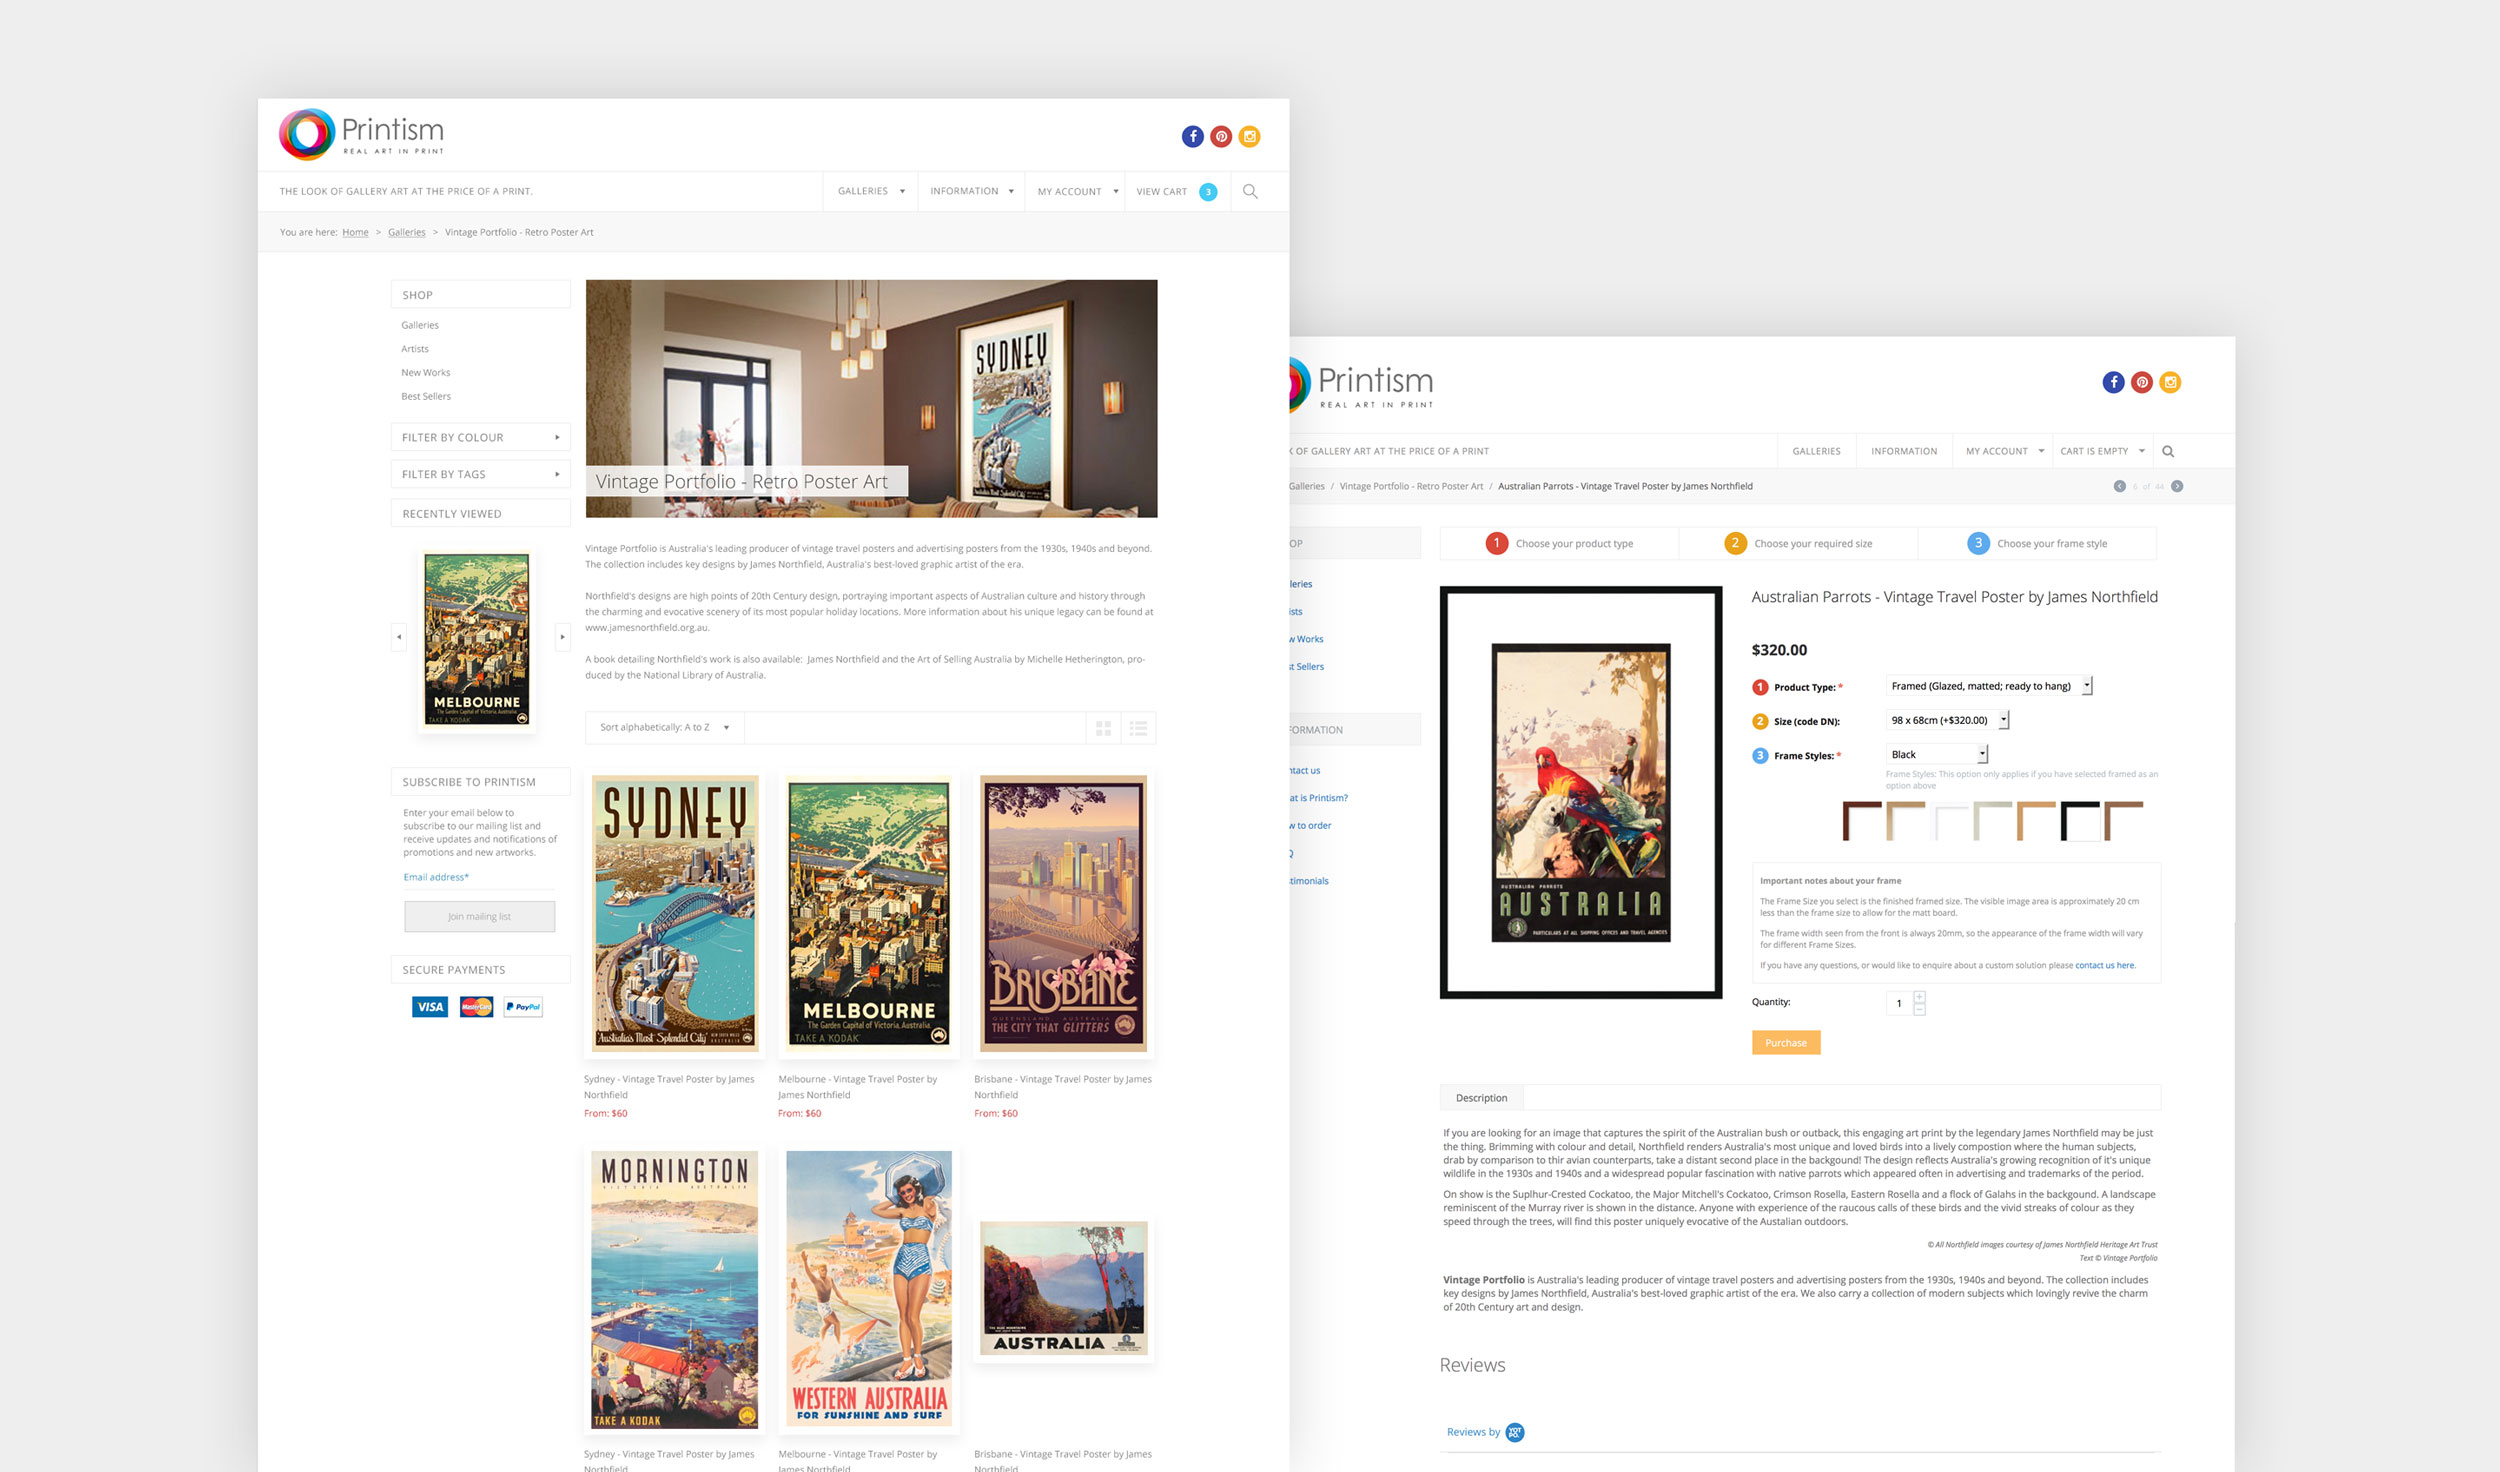Open Artists link in Shop sidebar
This screenshot has width=2500, height=1472.
415,349
